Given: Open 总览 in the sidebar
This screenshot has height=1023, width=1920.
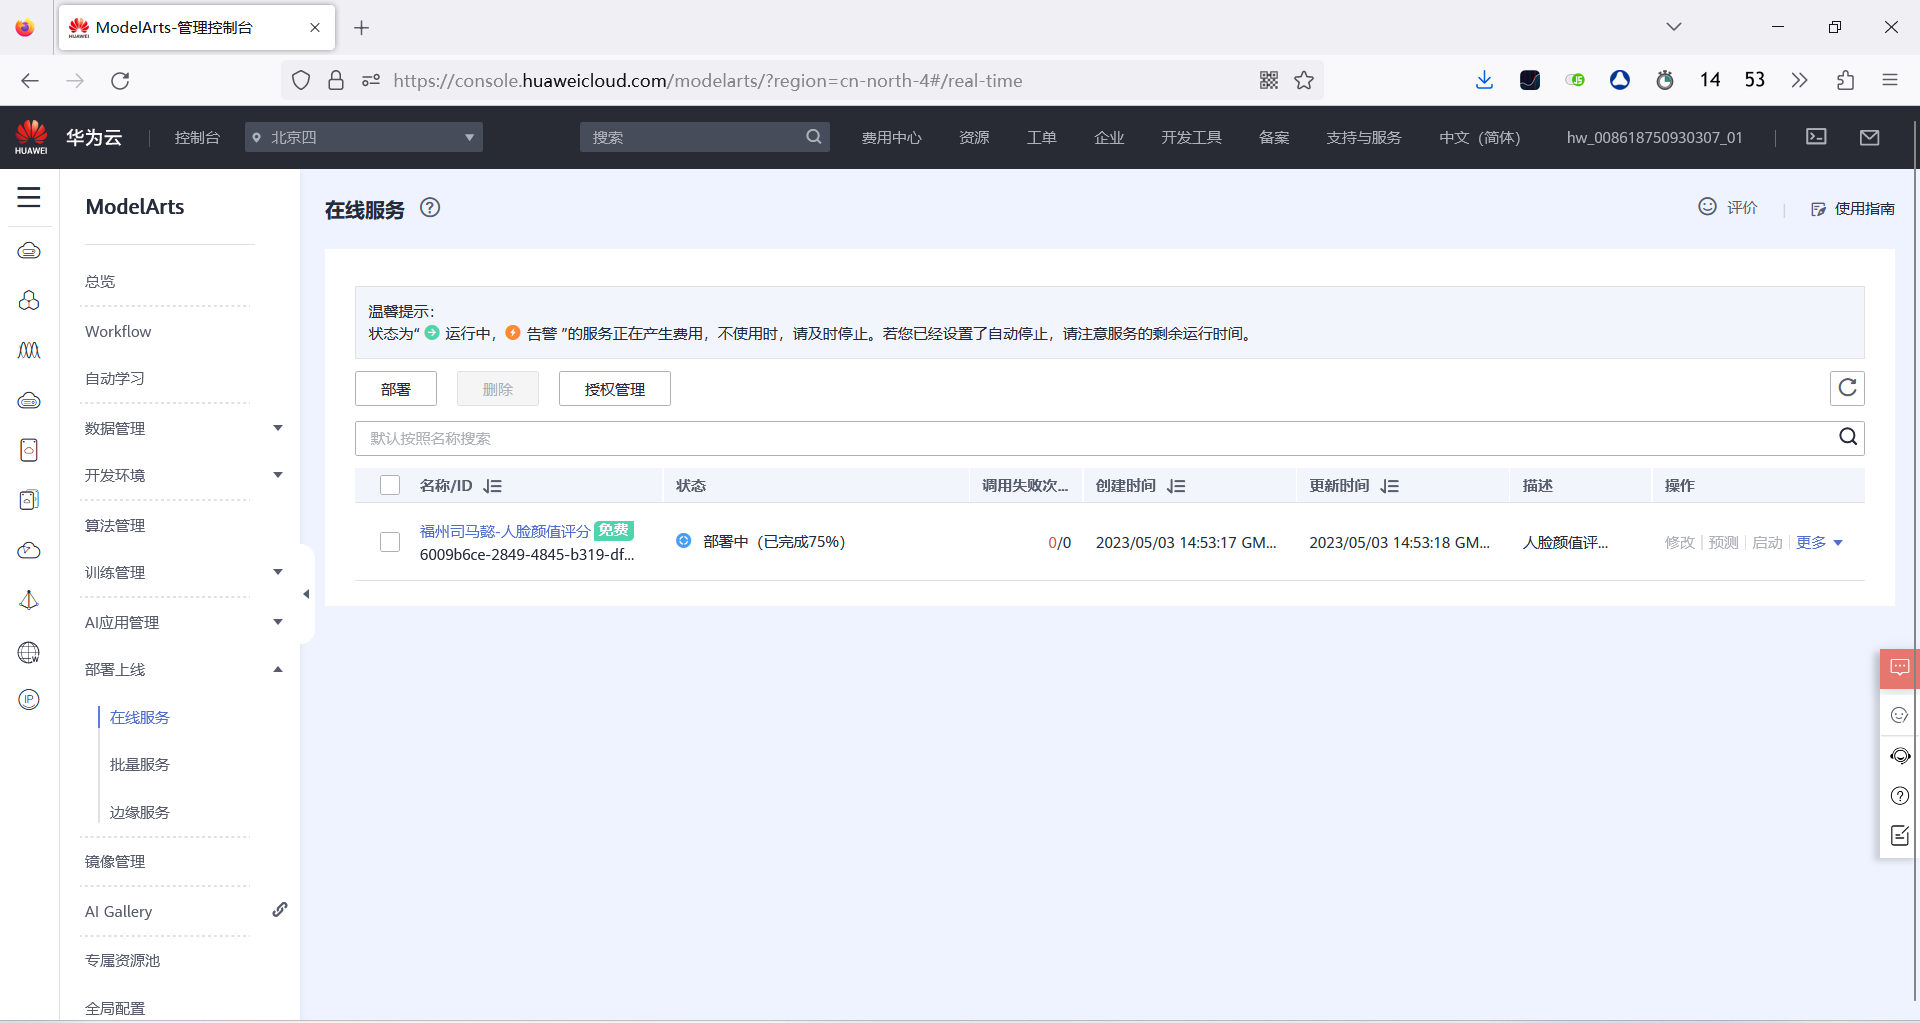Looking at the screenshot, I should click(100, 282).
